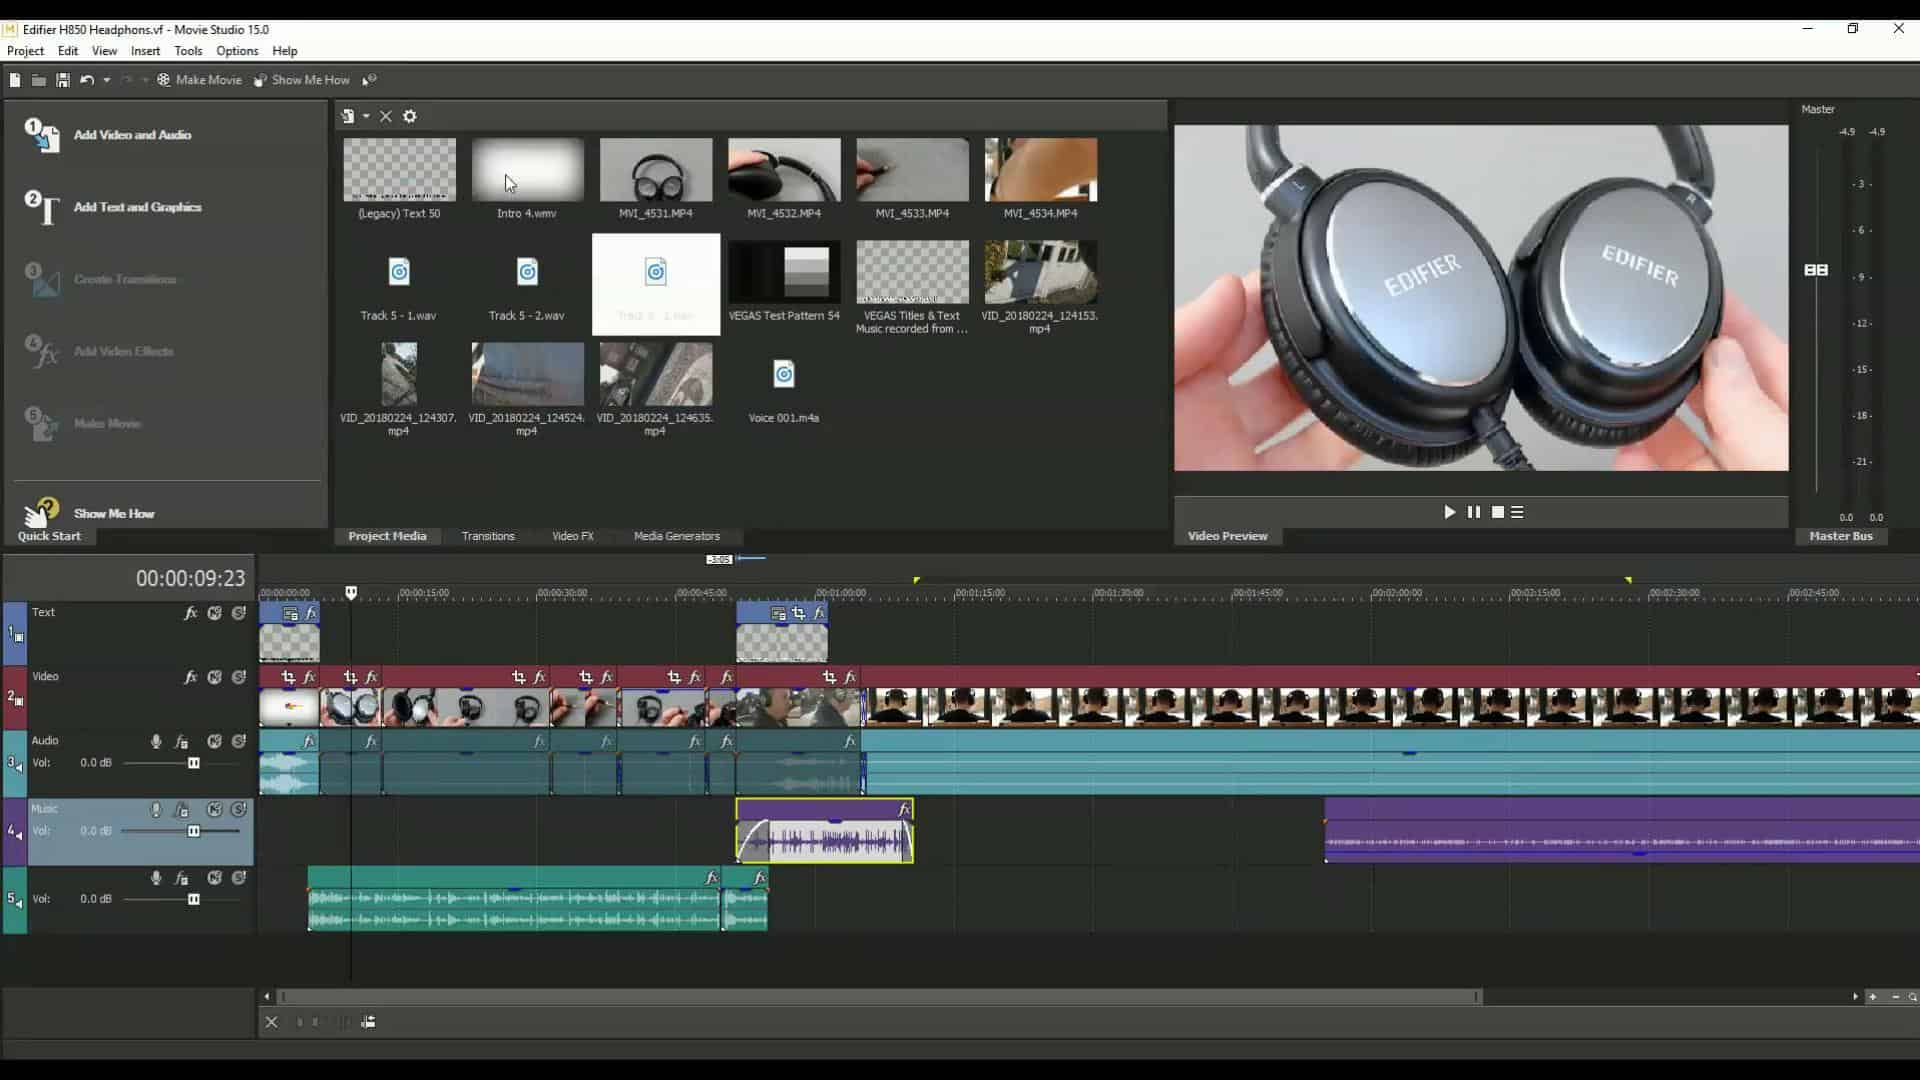Select the Project Media tab
1920x1080 pixels.
click(387, 536)
